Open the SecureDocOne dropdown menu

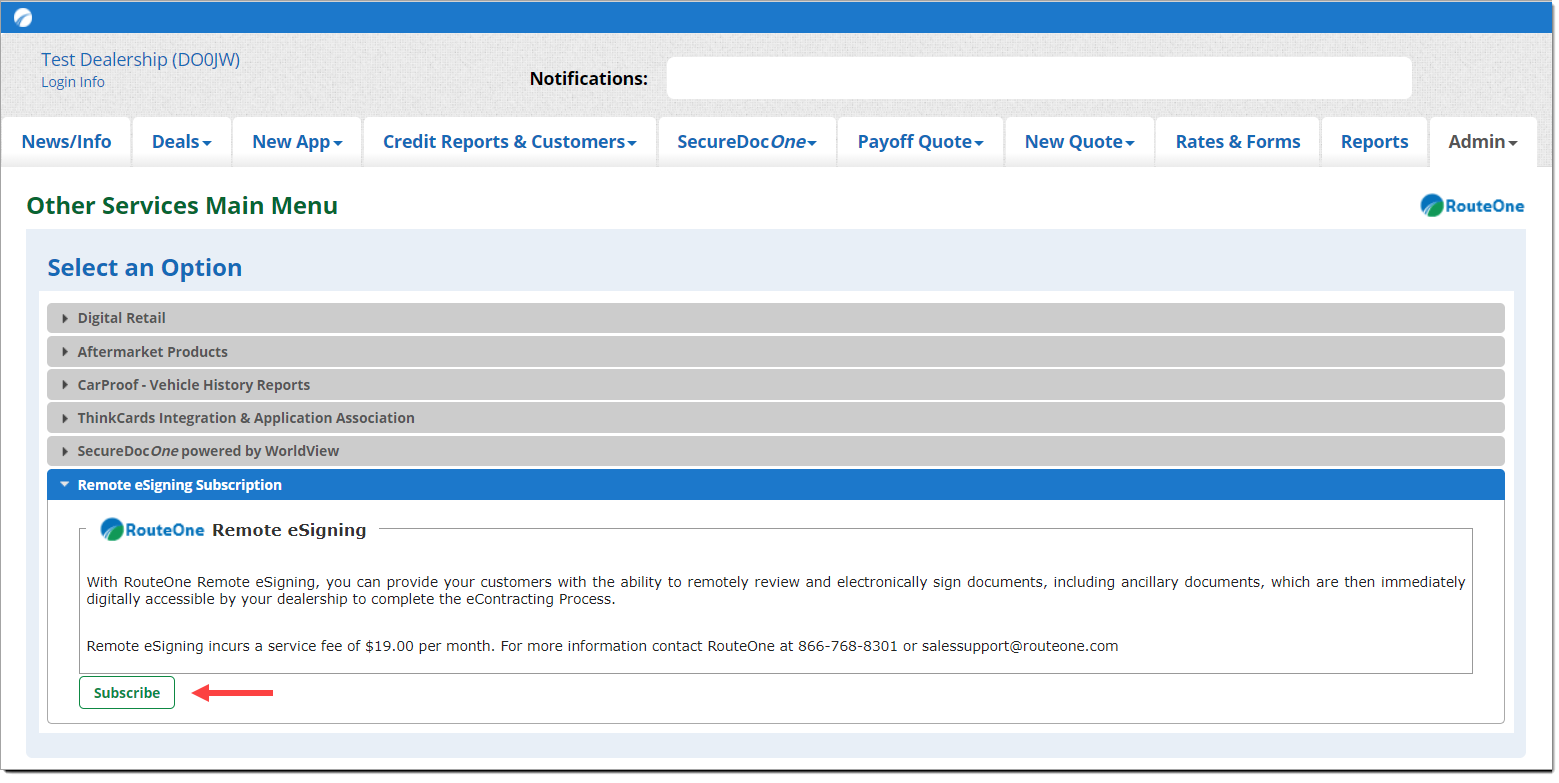pyautogui.click(x=747, y=142)
